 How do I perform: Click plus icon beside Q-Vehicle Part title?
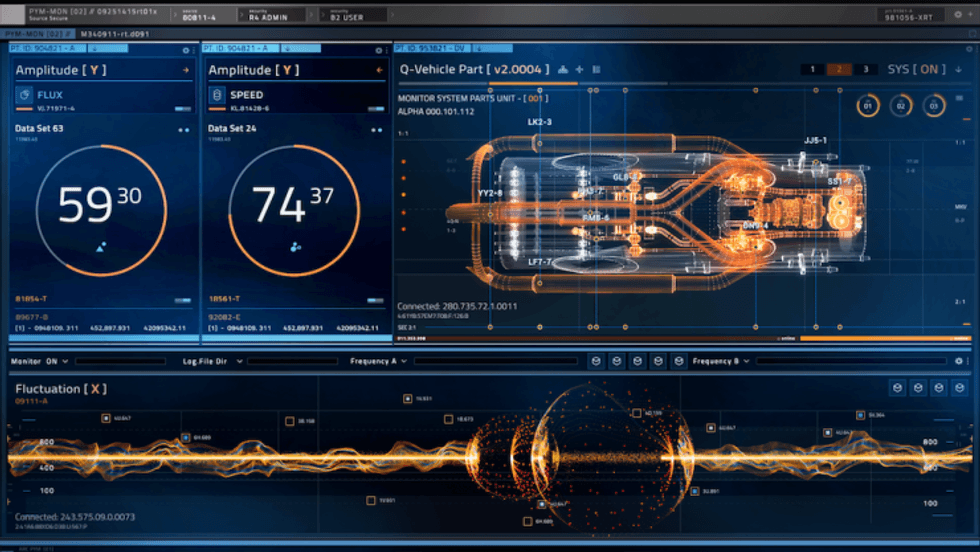click(x=579, y=69)
